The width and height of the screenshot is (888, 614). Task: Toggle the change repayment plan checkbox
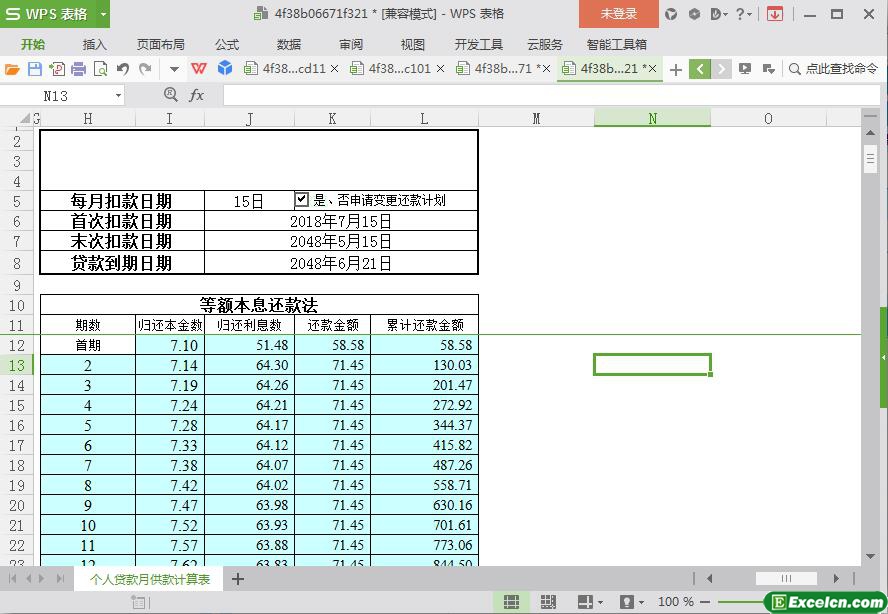[x=302, y=200]
